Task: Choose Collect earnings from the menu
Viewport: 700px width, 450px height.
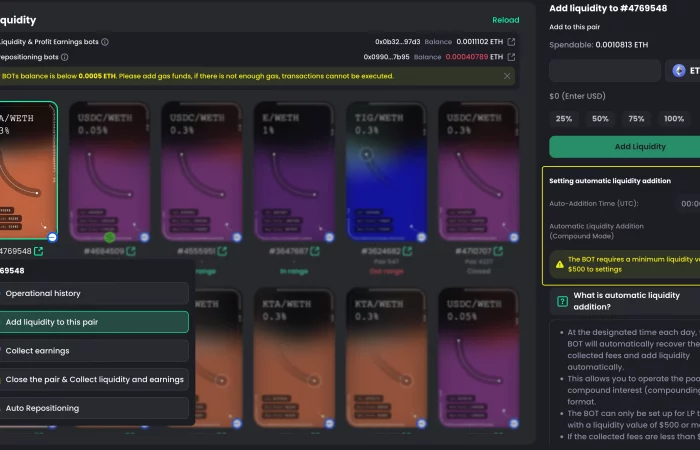Action: (94, 351)
